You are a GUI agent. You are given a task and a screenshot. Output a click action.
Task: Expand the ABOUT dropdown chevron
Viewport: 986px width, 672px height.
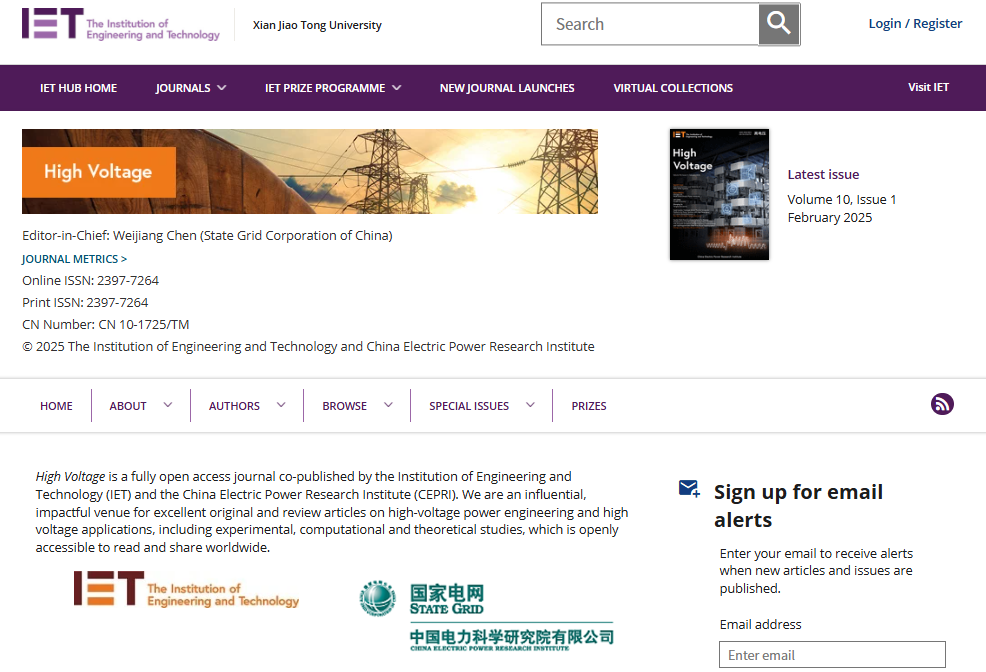[x=168, y=405]
